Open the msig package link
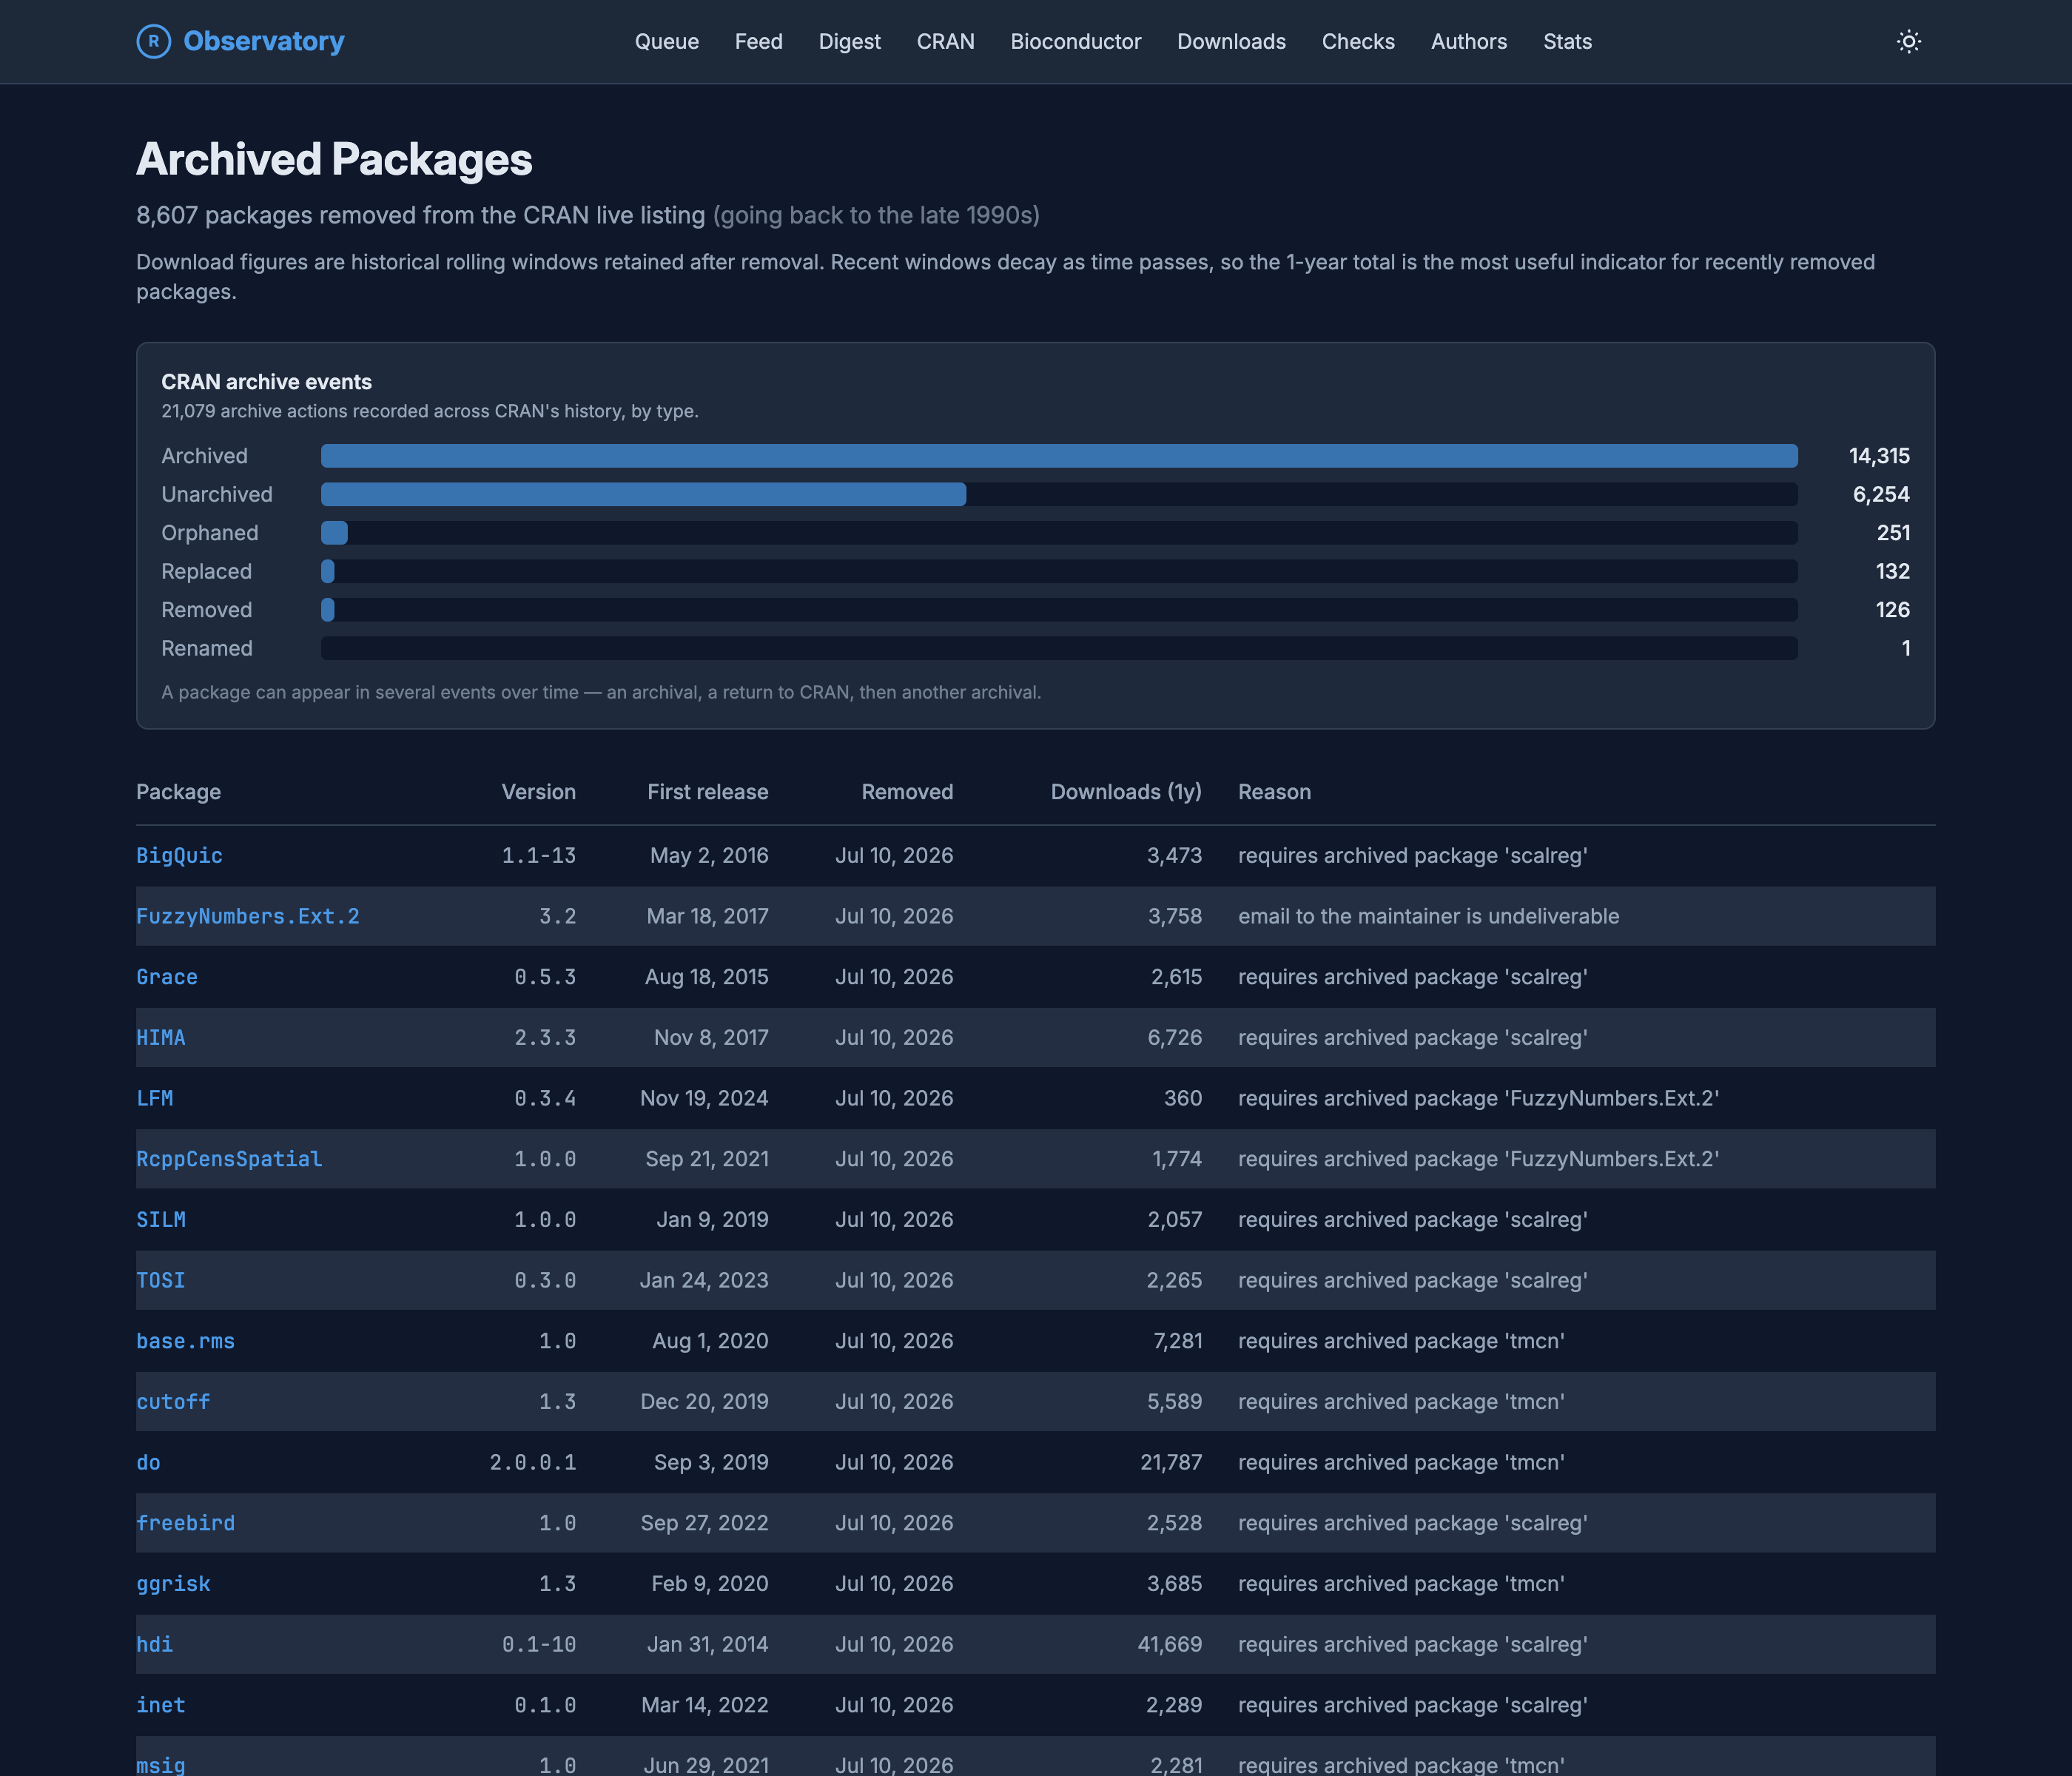 click(x=160, y=1765)
